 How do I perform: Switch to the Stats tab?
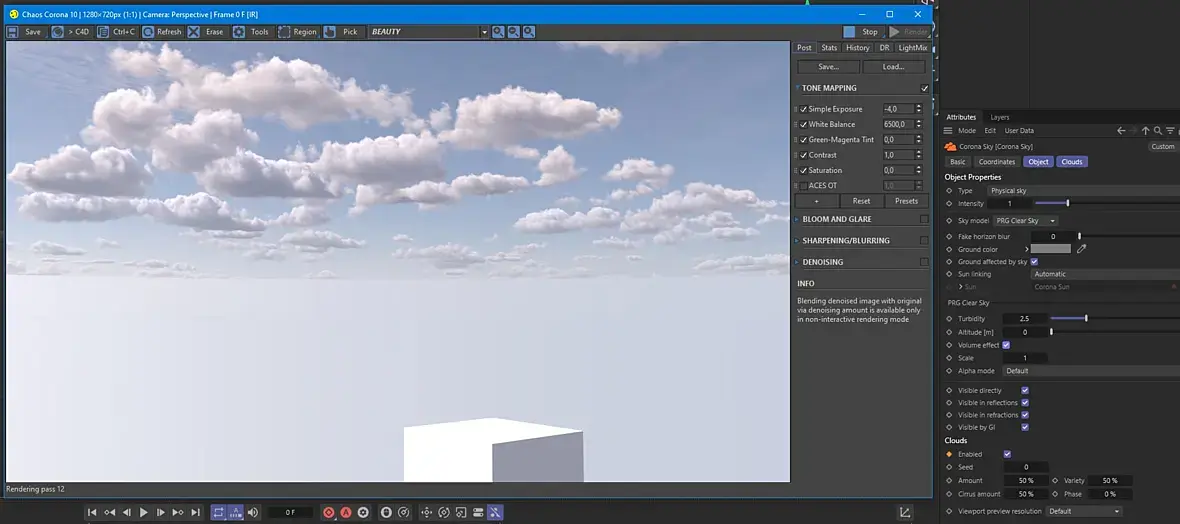(829, 47)
